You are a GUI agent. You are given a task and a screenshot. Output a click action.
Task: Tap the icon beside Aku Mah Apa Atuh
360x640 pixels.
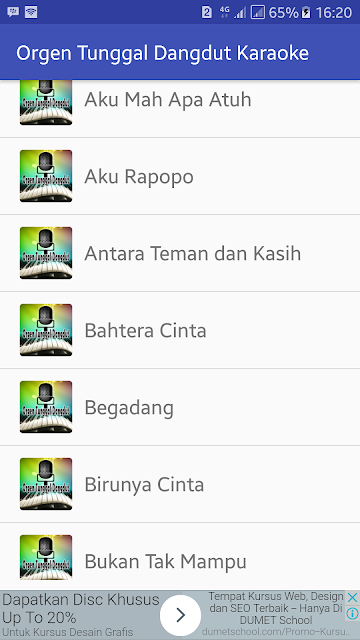pos(46,102)
